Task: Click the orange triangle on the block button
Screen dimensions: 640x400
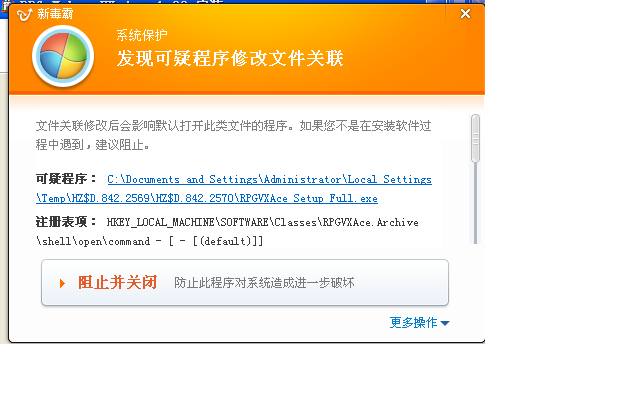Action: tap(62, 283)
